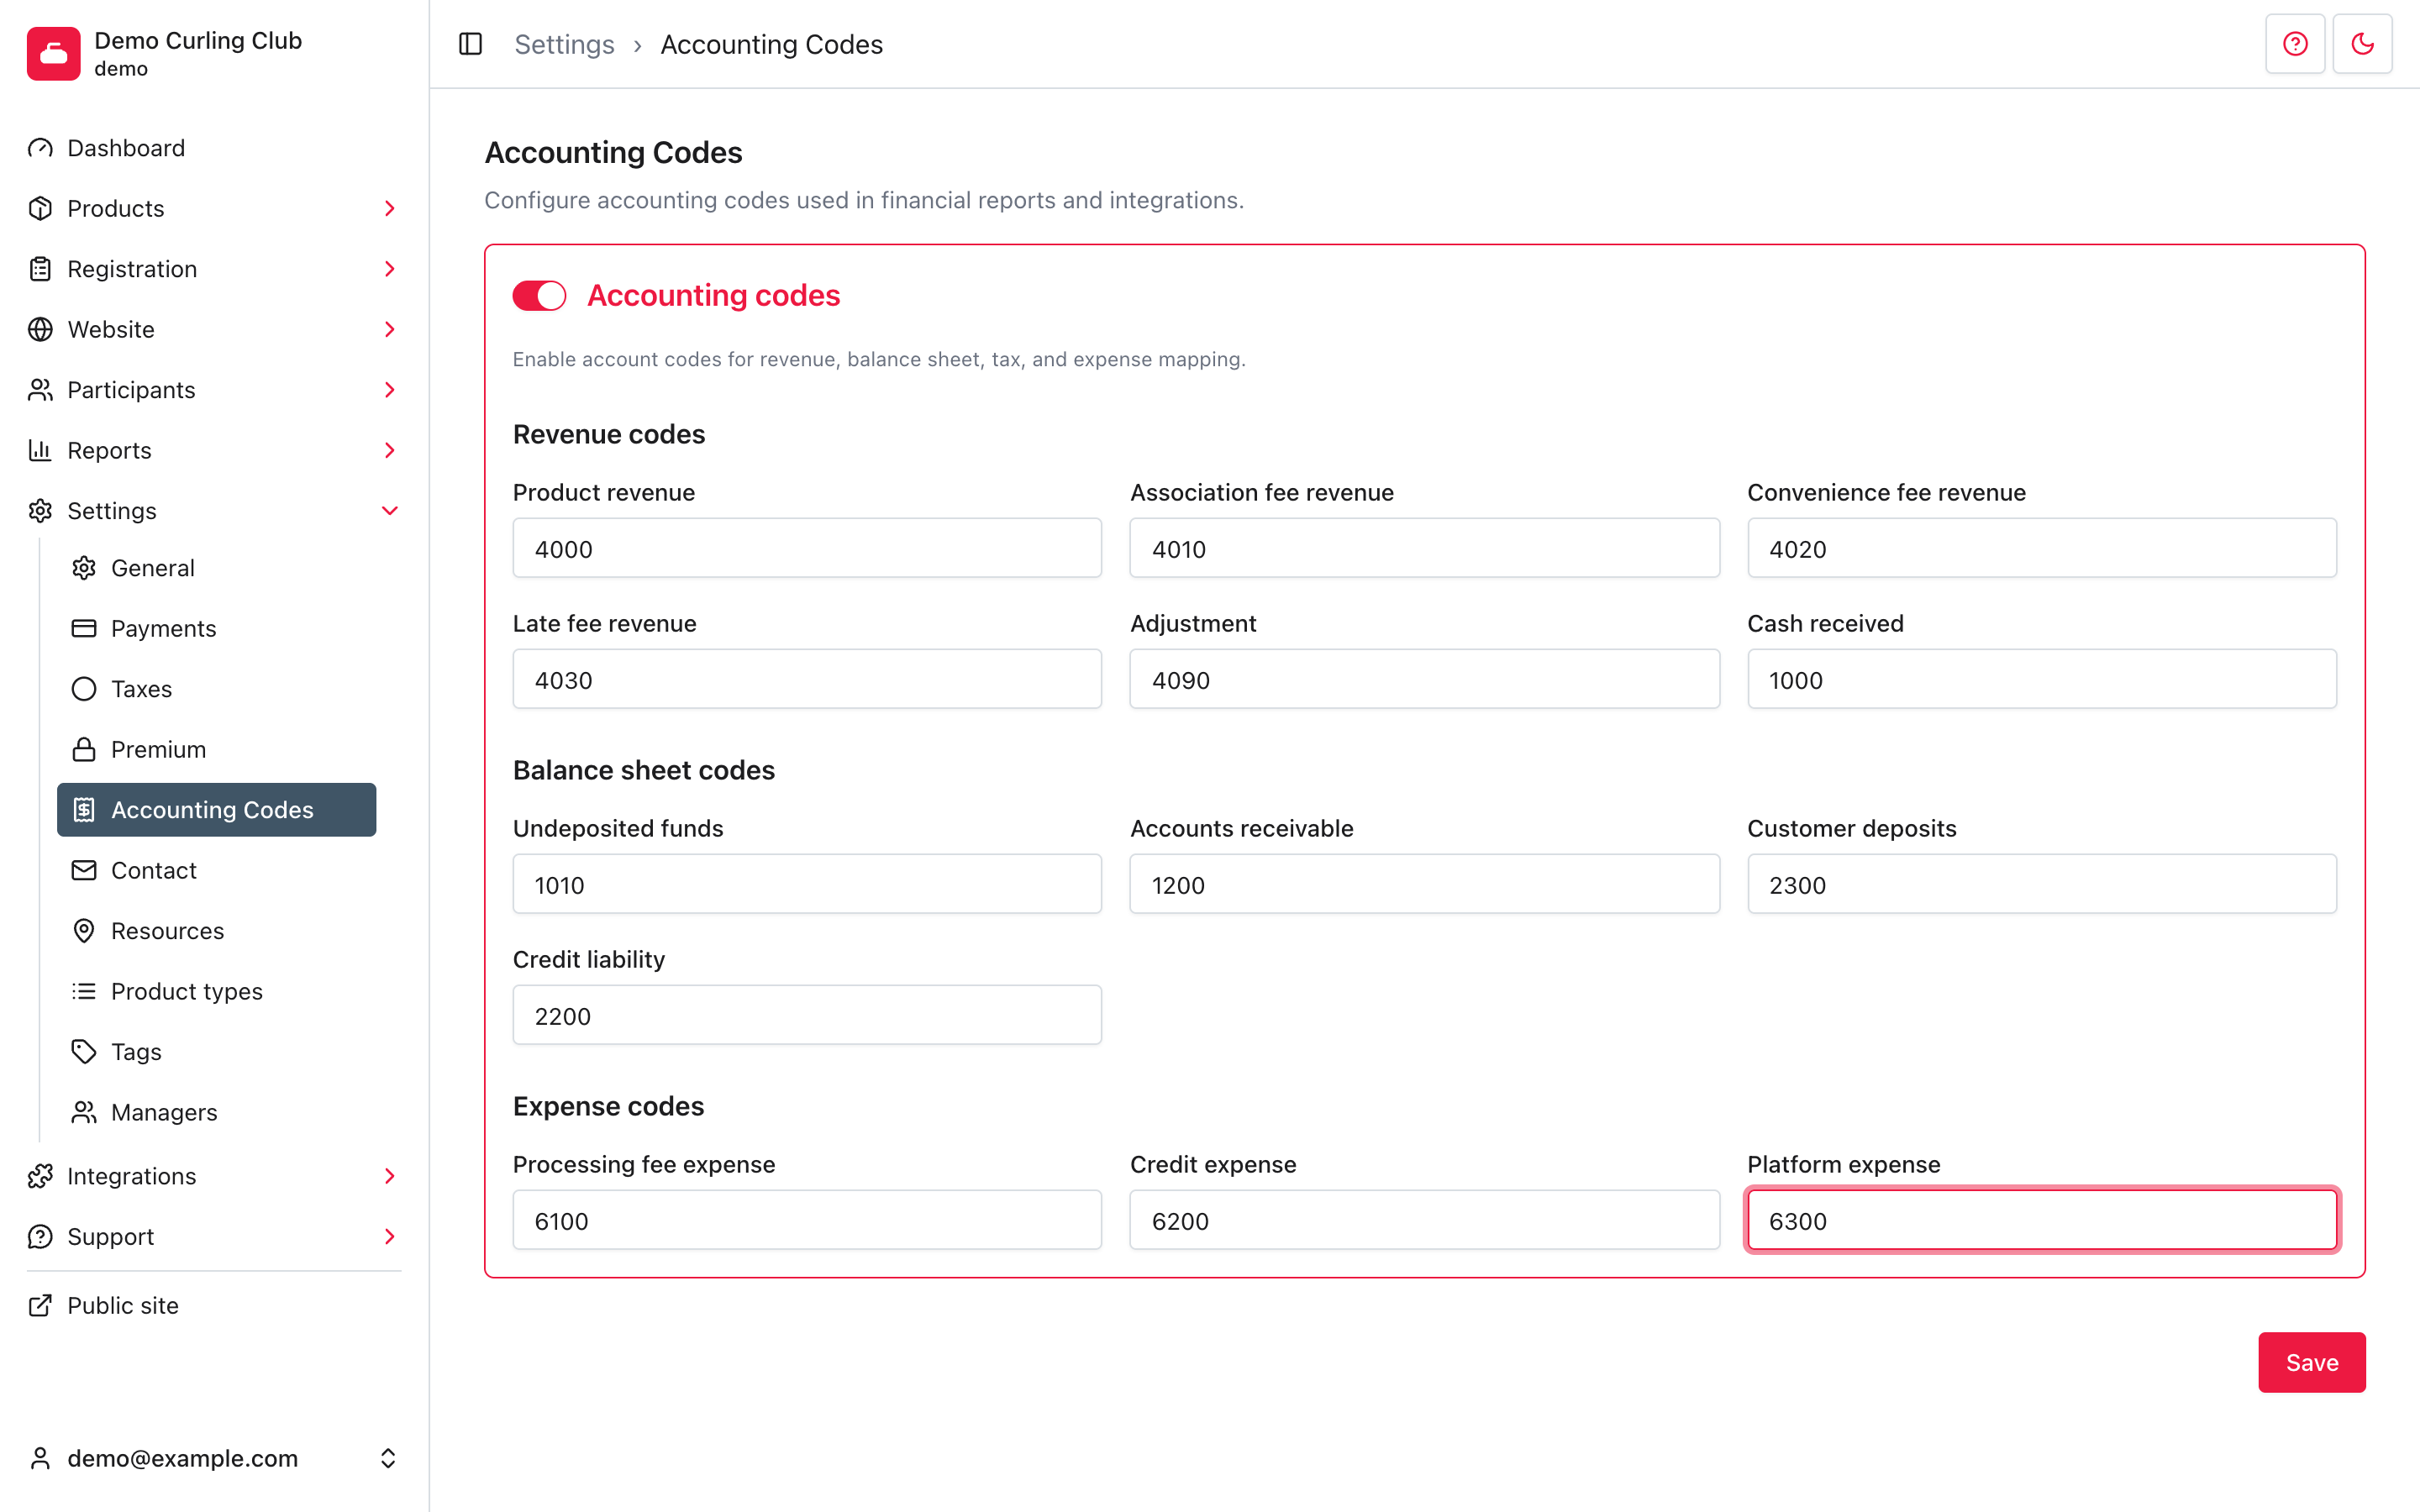Disable the Accounting codes toggle switch
This screenshot has height=1512, width=2420.
coord(539,296)
